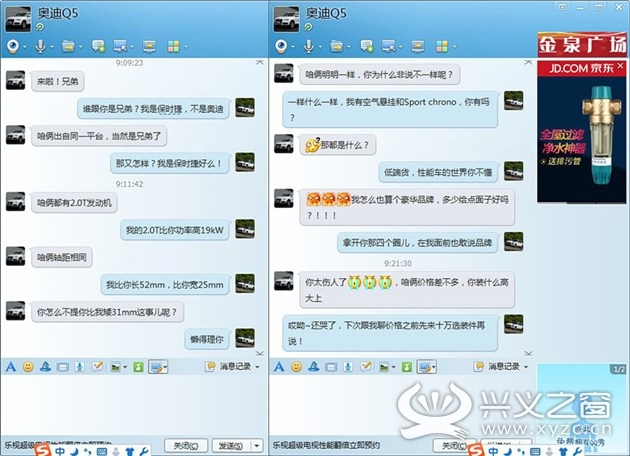Screen dimensions: 630x456
Task: Open font settings 'A' in right window
Action: point(279,366)
